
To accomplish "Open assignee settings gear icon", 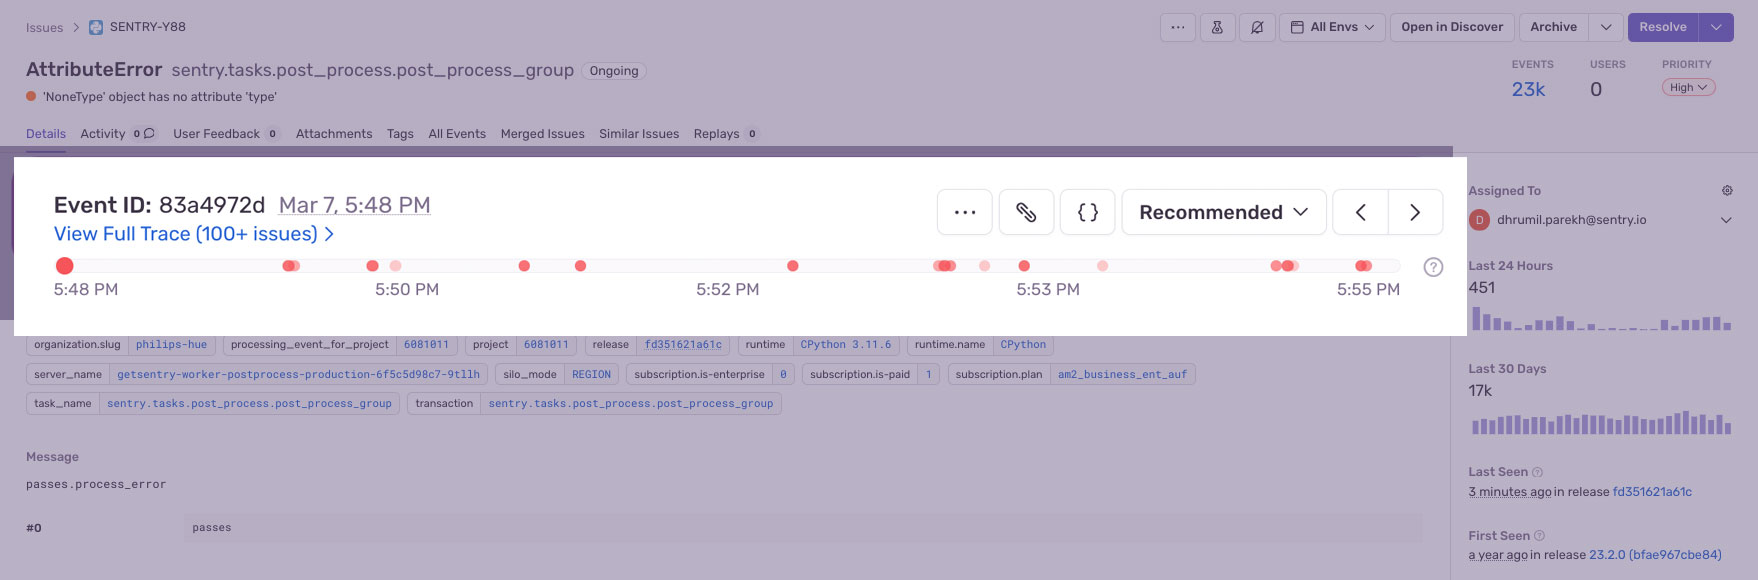I will click(x=1727, y=191).
